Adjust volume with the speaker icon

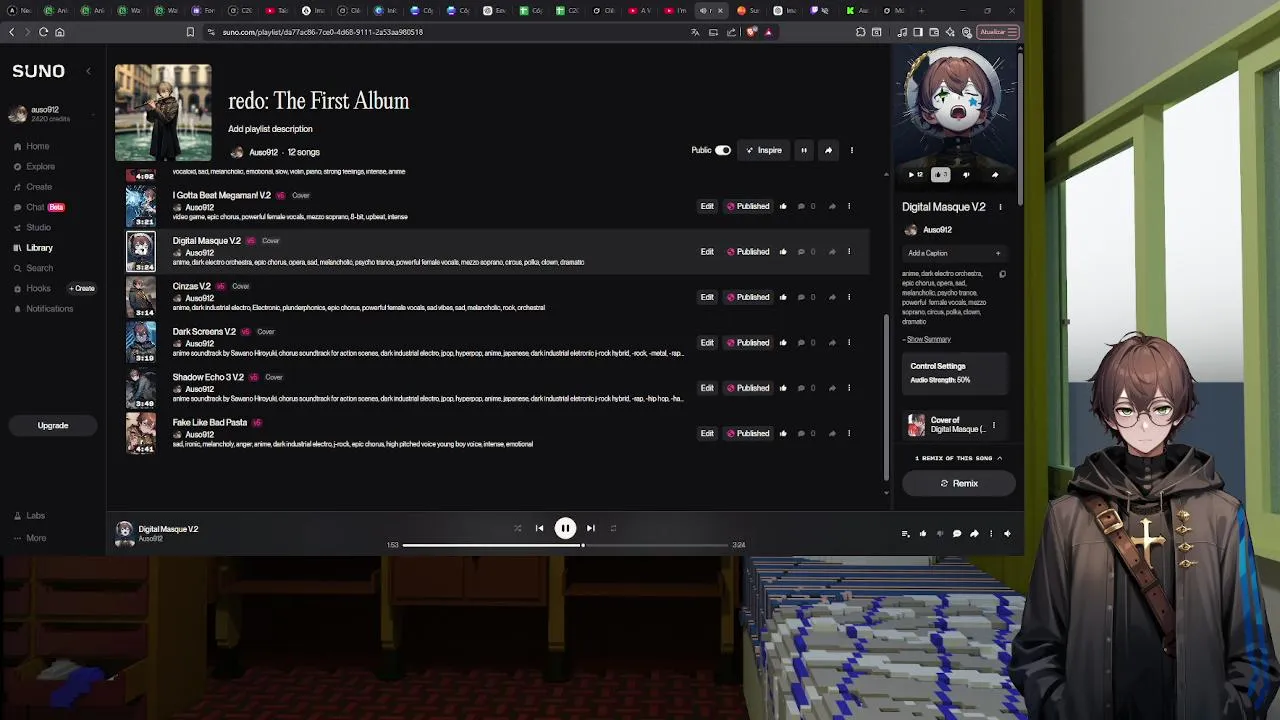(x=1007, y=534)
